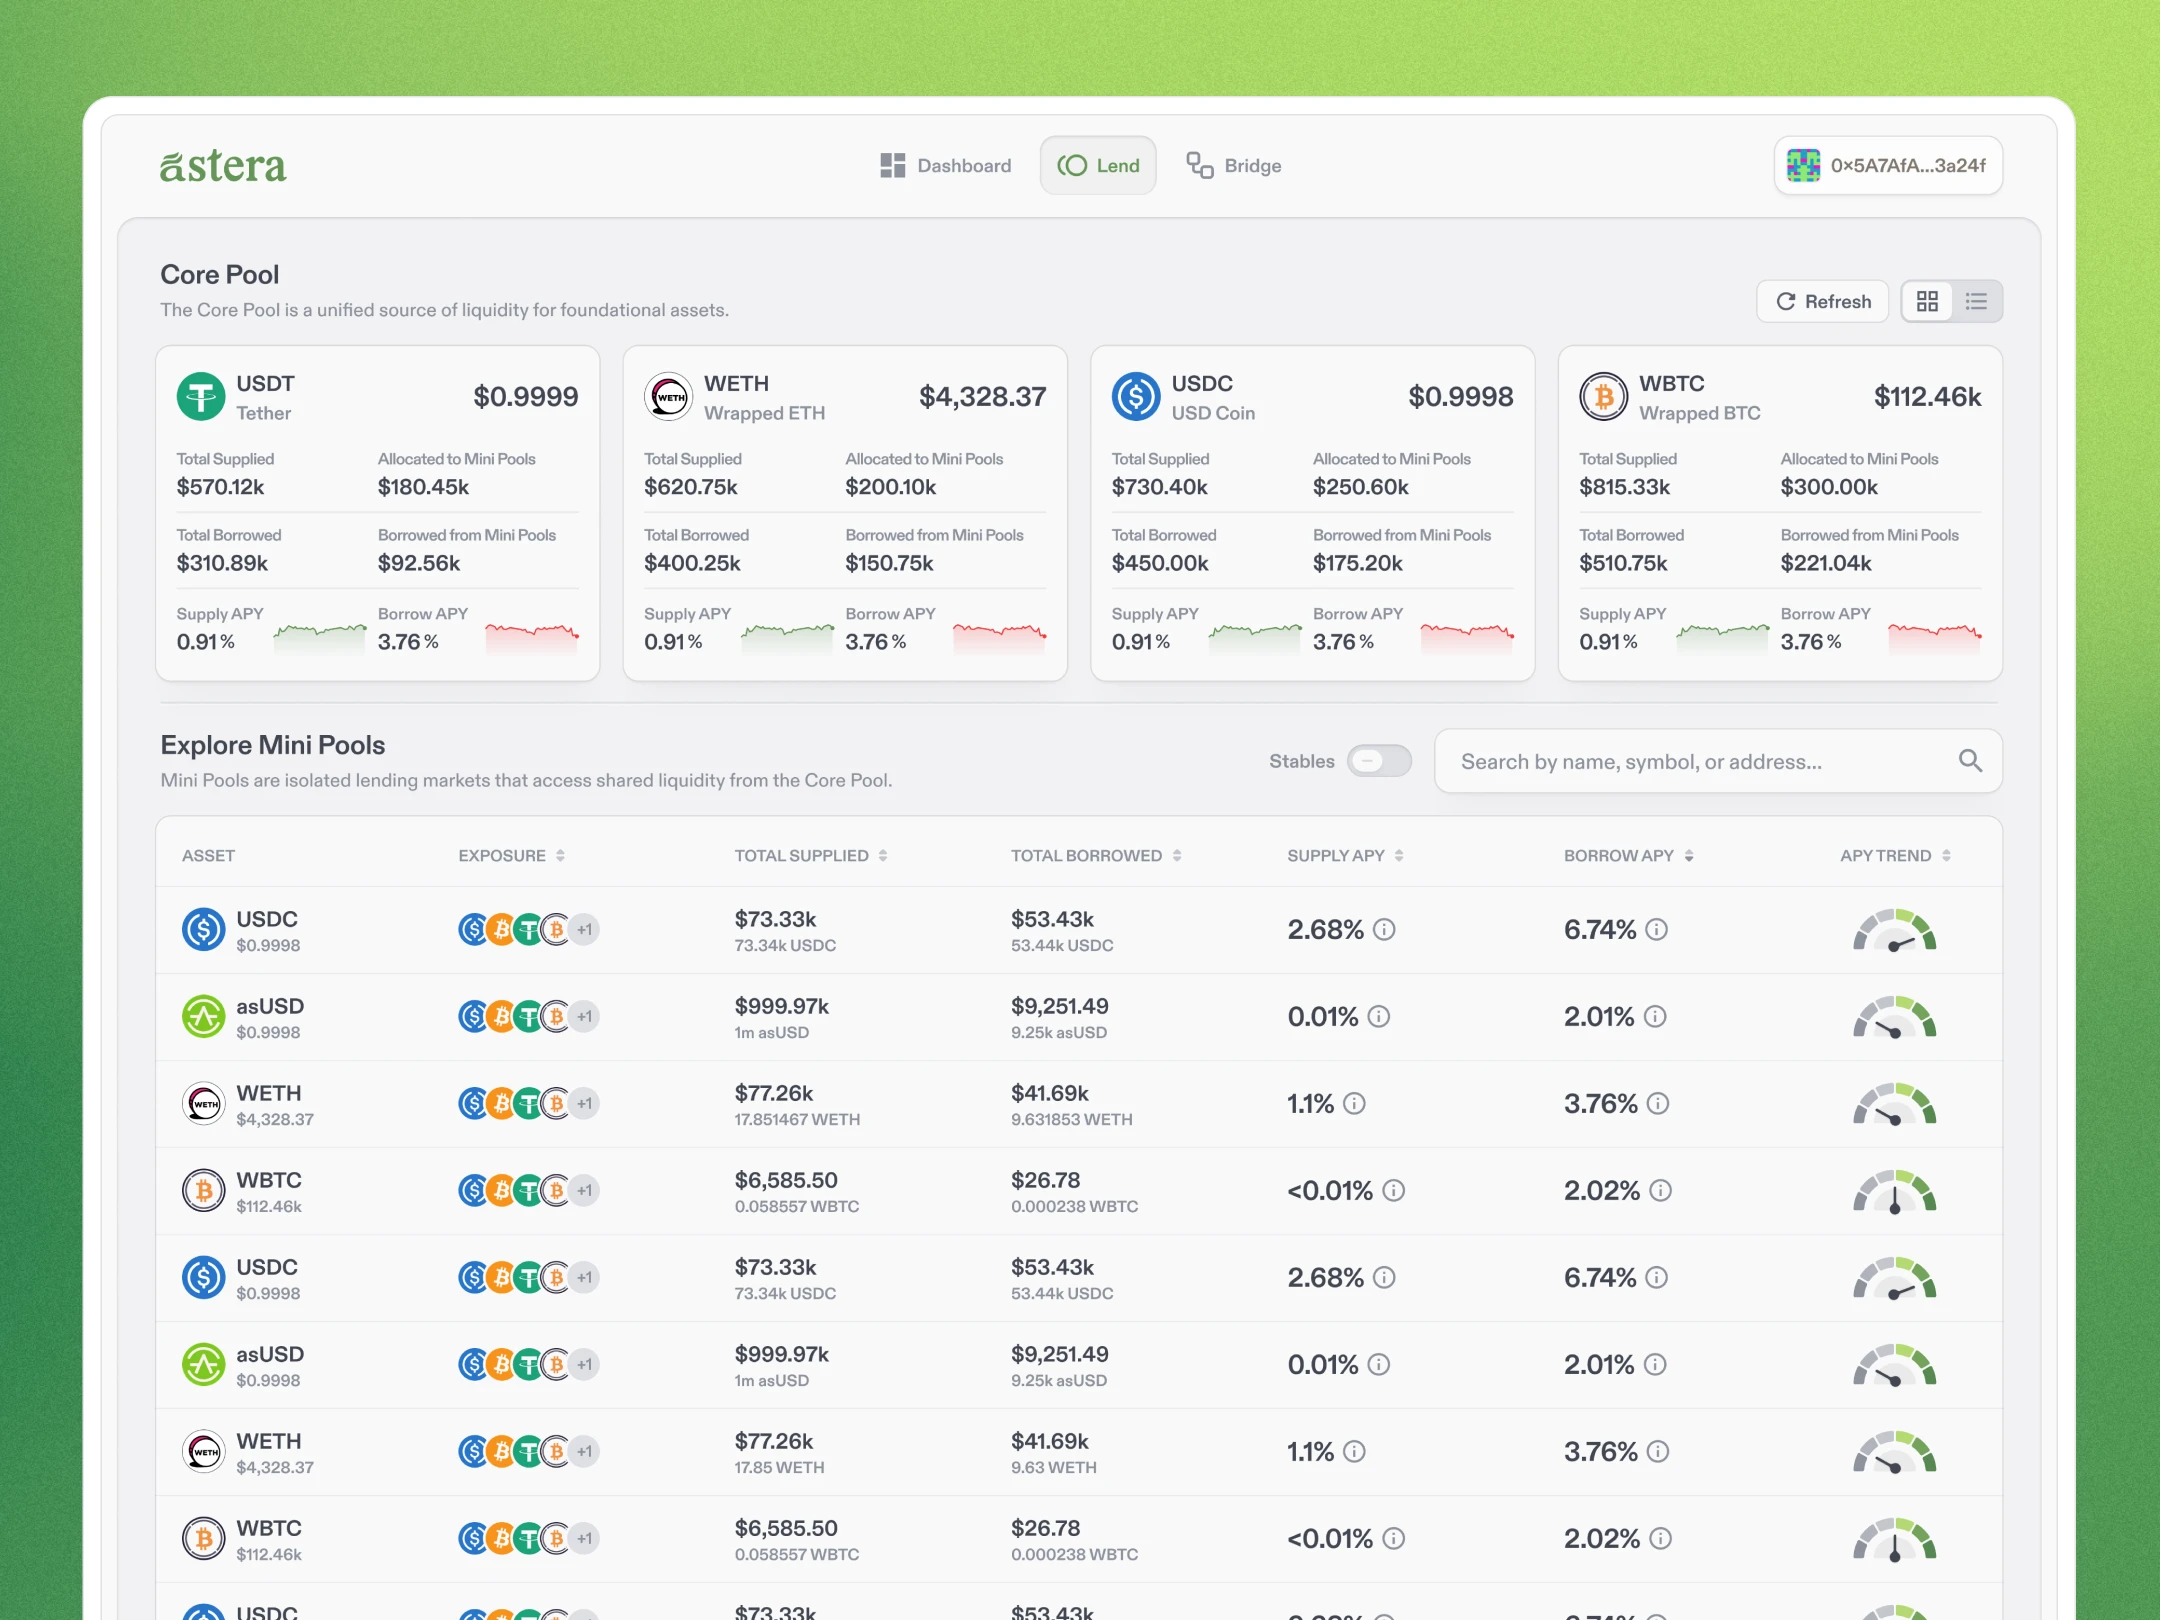Switch to list view layout
Viewport: 2160px width, 1620px height.
pyautogui.click(x=1976, y=301)
